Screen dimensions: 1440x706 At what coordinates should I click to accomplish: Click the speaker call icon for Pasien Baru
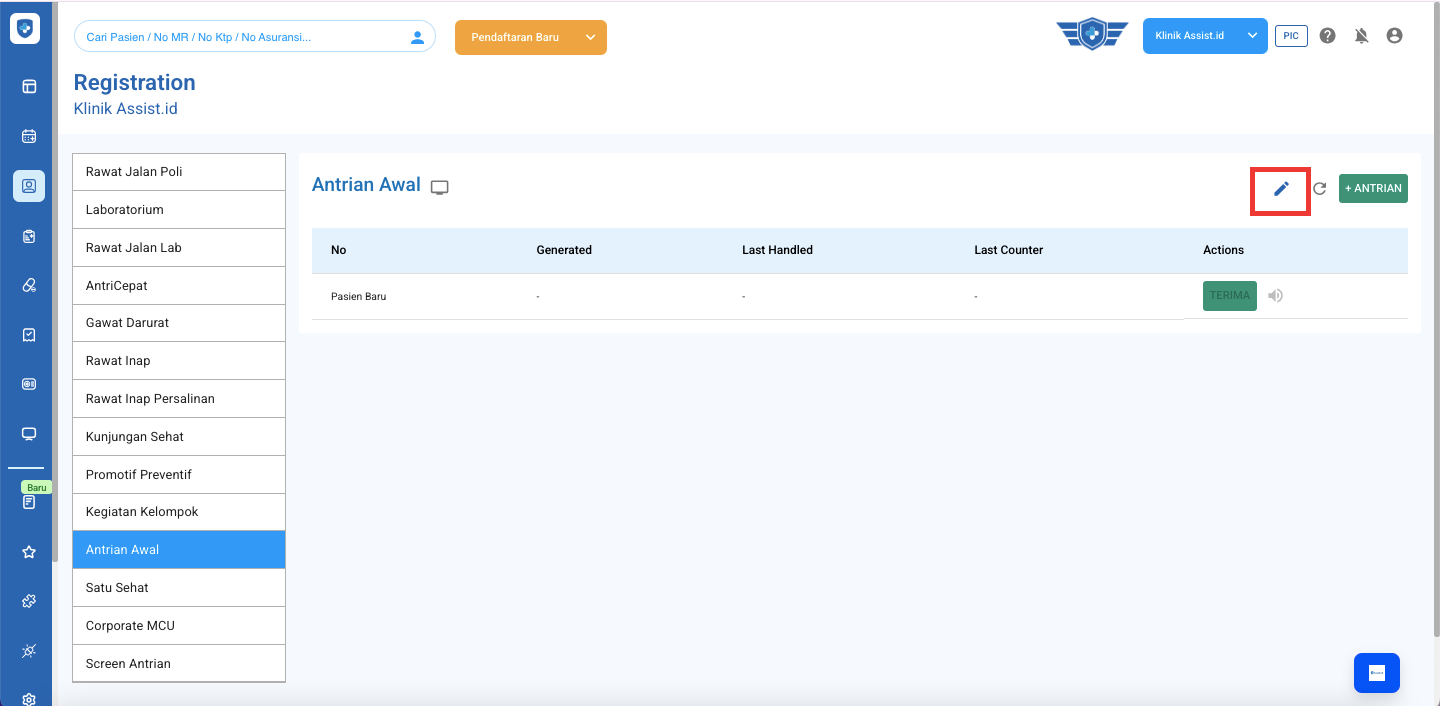(x=1275, y=296)
